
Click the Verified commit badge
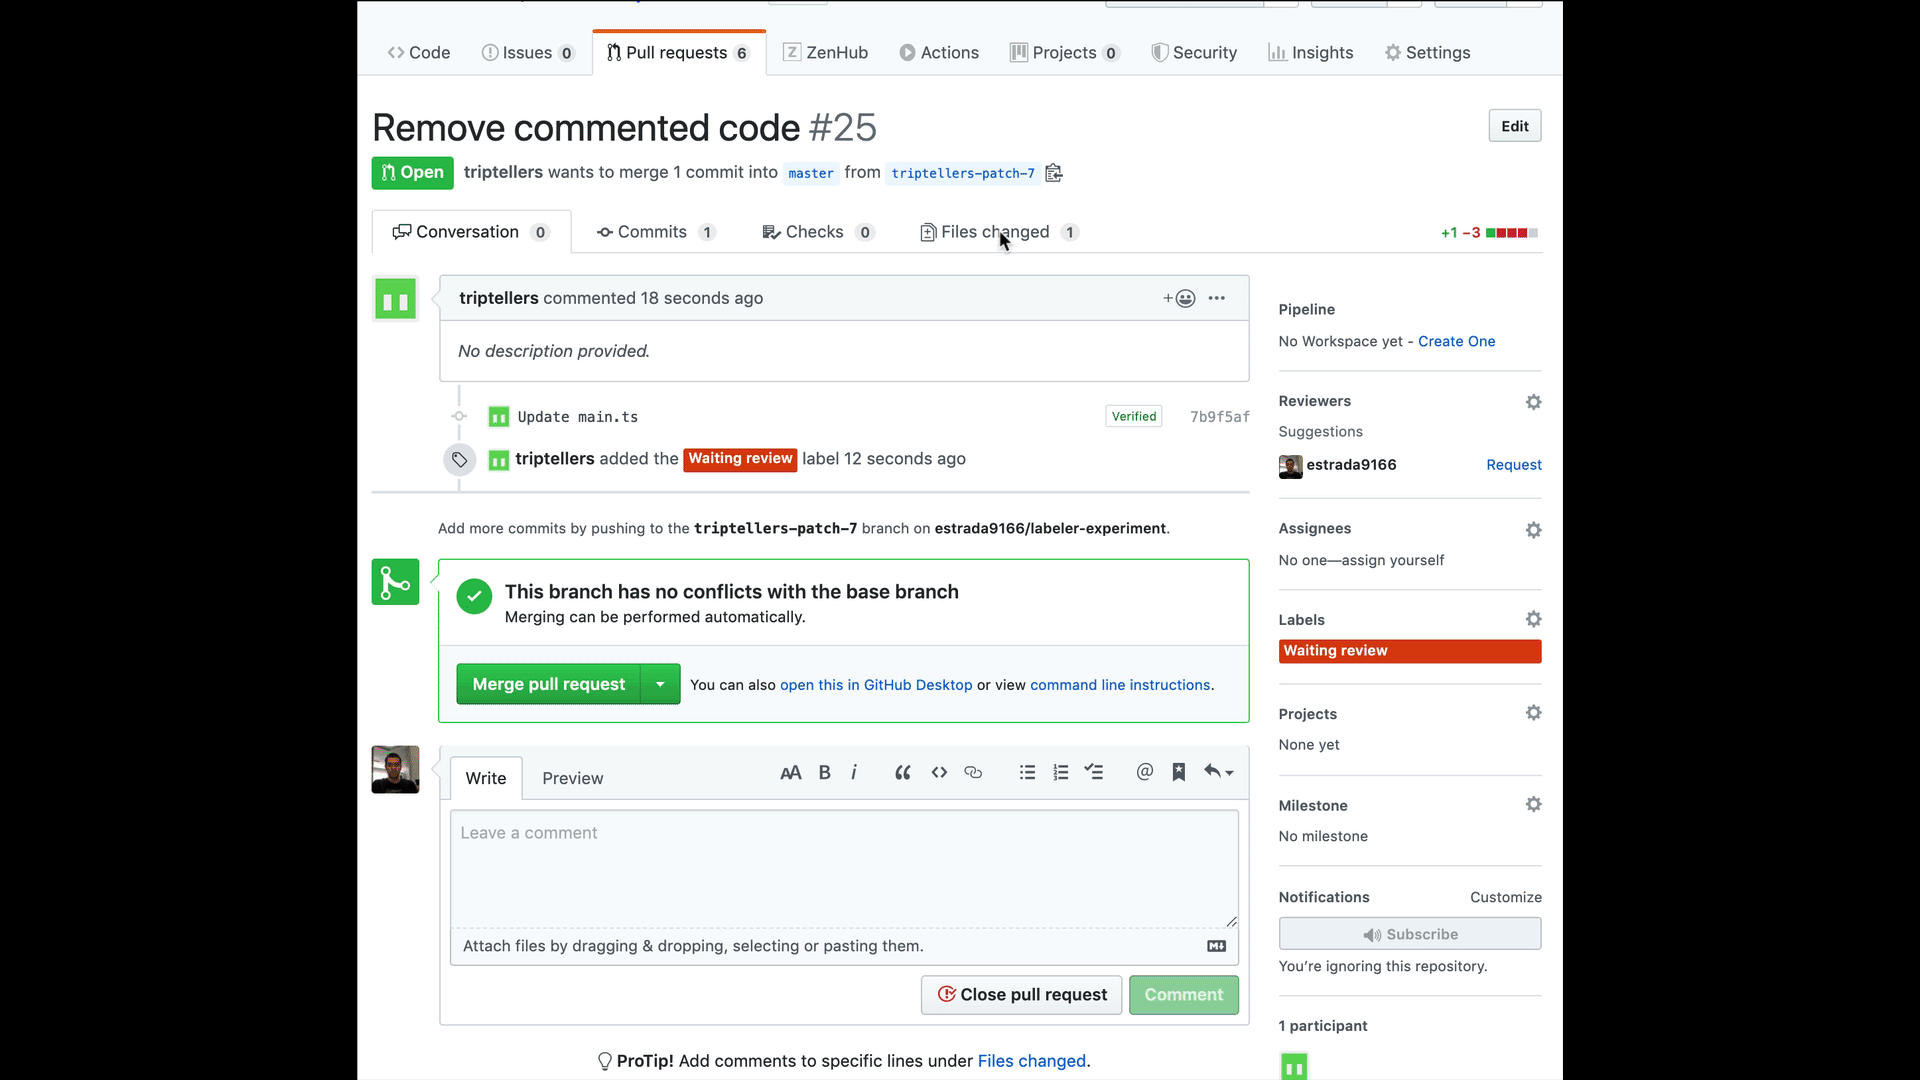click(1134, 417)
